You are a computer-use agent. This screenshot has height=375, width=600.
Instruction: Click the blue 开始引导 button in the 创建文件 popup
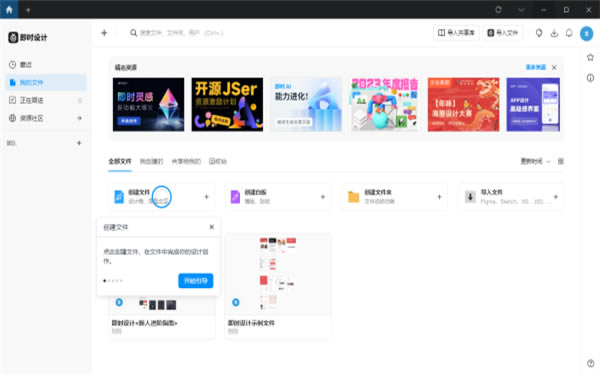(196, 281)
